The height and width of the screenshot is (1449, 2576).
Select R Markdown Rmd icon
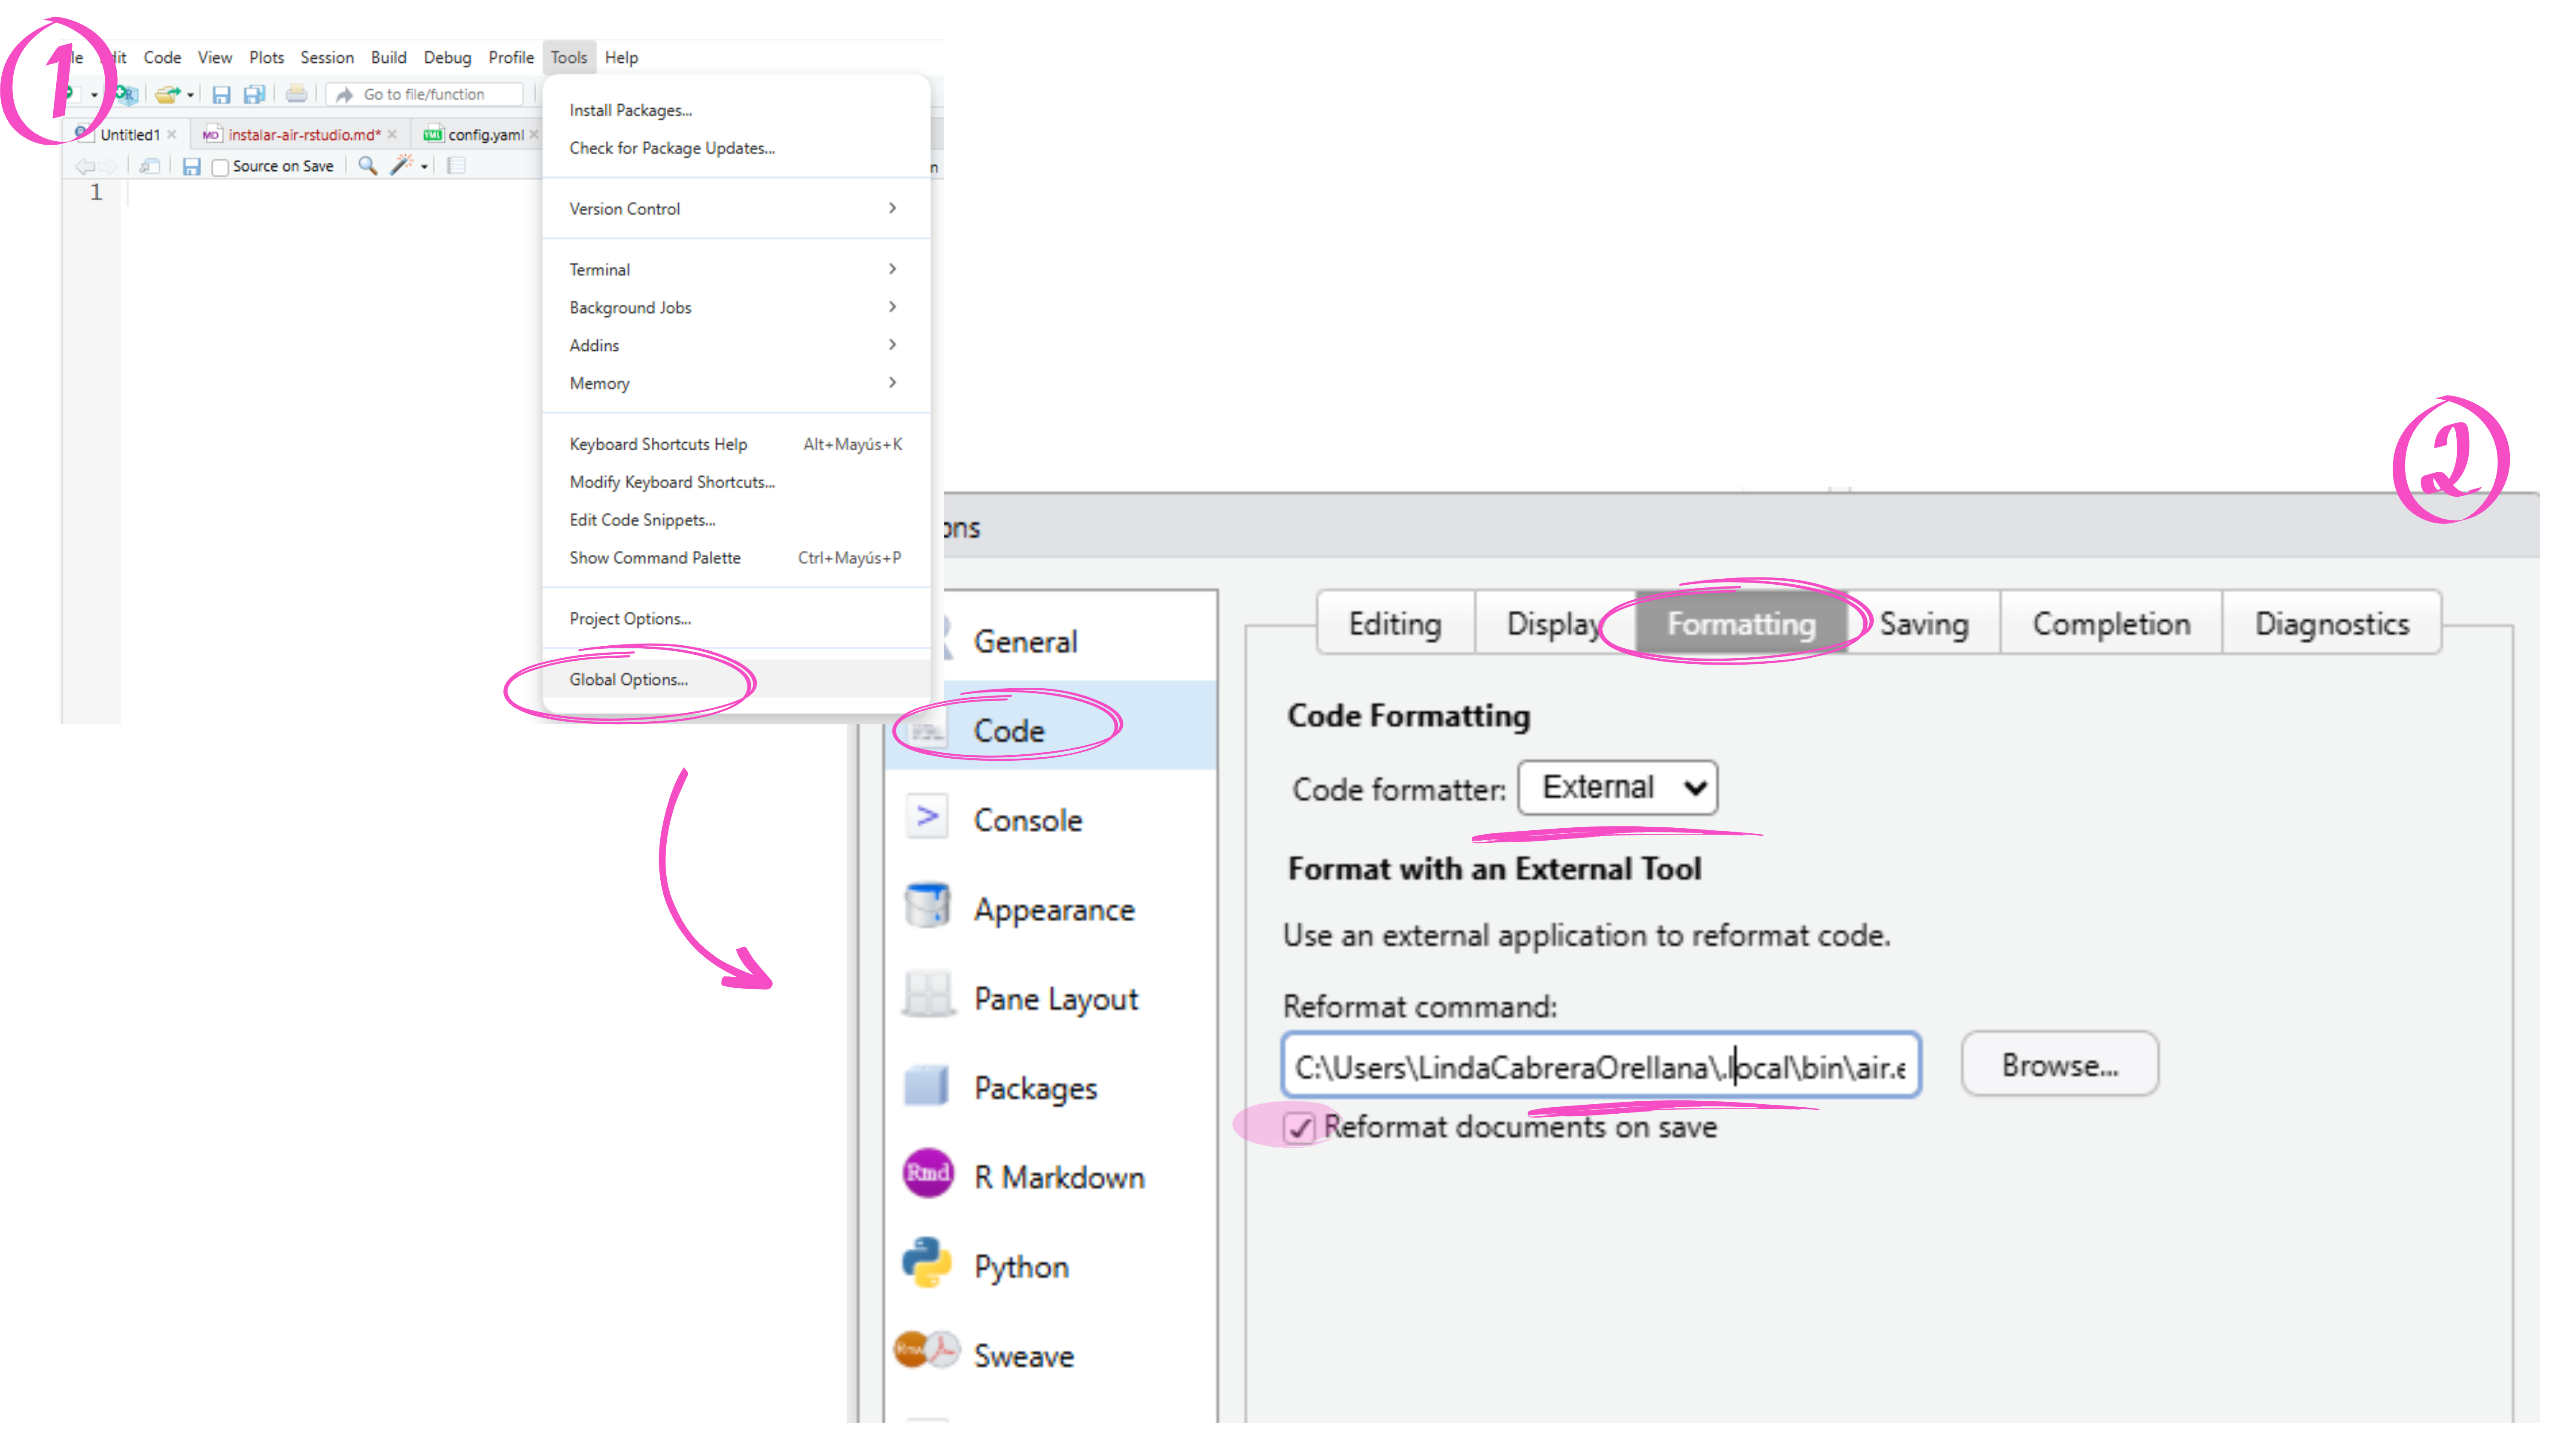(x=927, y=1174)
